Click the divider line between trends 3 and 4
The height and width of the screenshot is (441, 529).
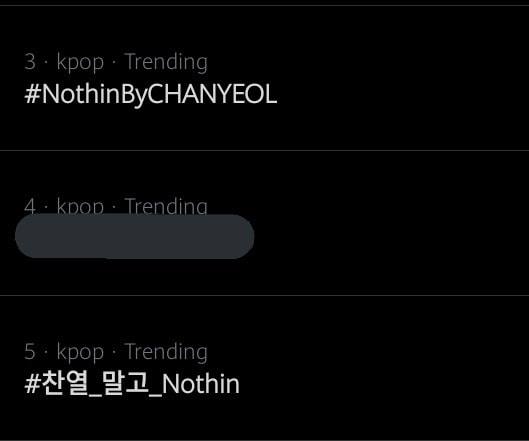[x=264, y=150]
